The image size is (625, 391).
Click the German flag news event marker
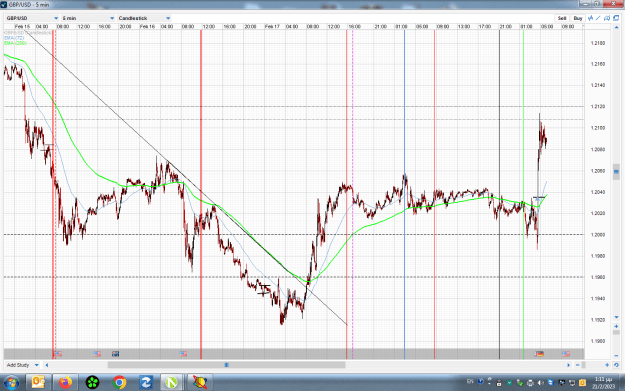(539, 354)
